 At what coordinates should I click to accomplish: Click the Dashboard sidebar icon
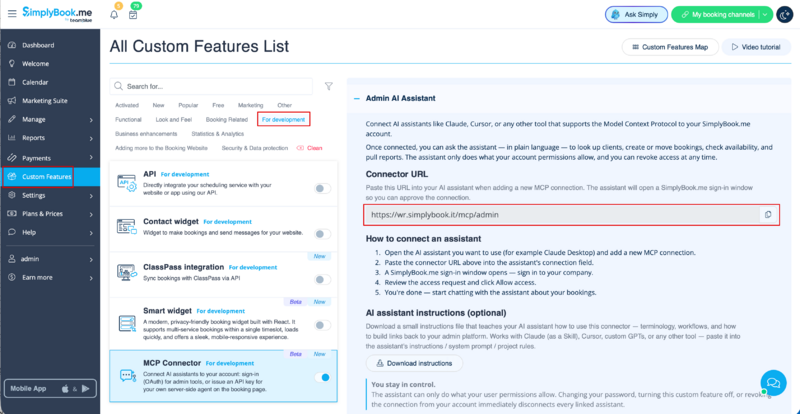click(x=12, y=45)
